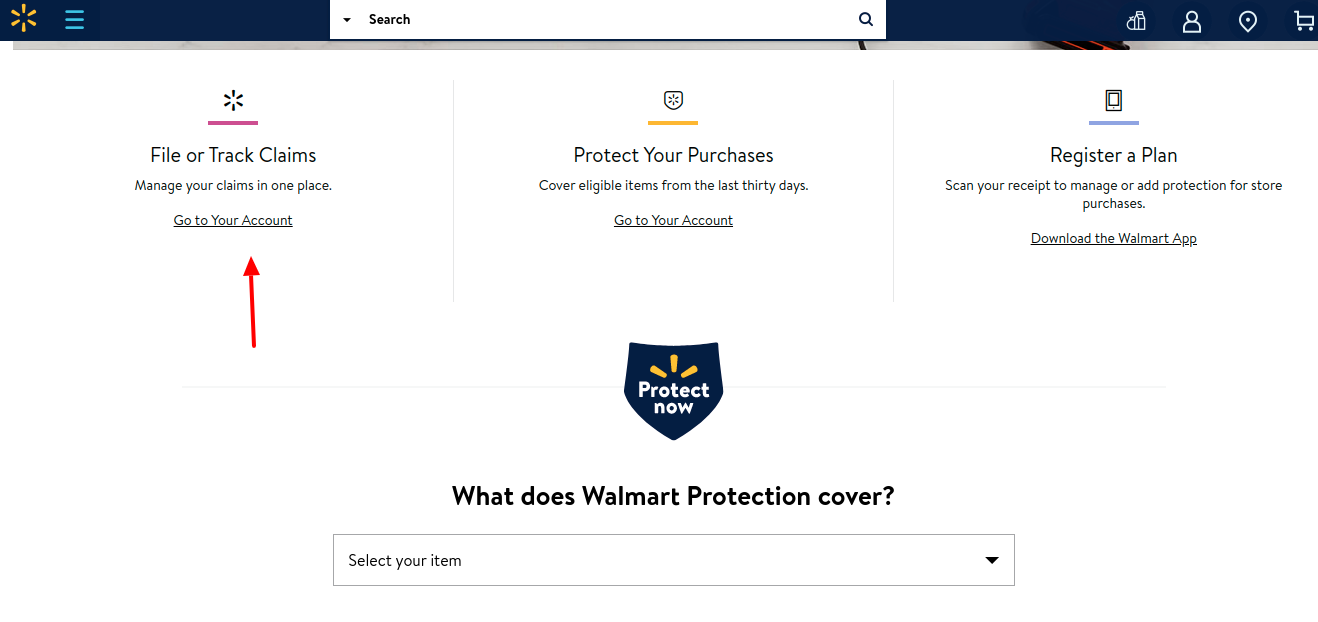Open the shopping cart icon
Screen dimensions: 1318x622
(x=1303, y=20)
